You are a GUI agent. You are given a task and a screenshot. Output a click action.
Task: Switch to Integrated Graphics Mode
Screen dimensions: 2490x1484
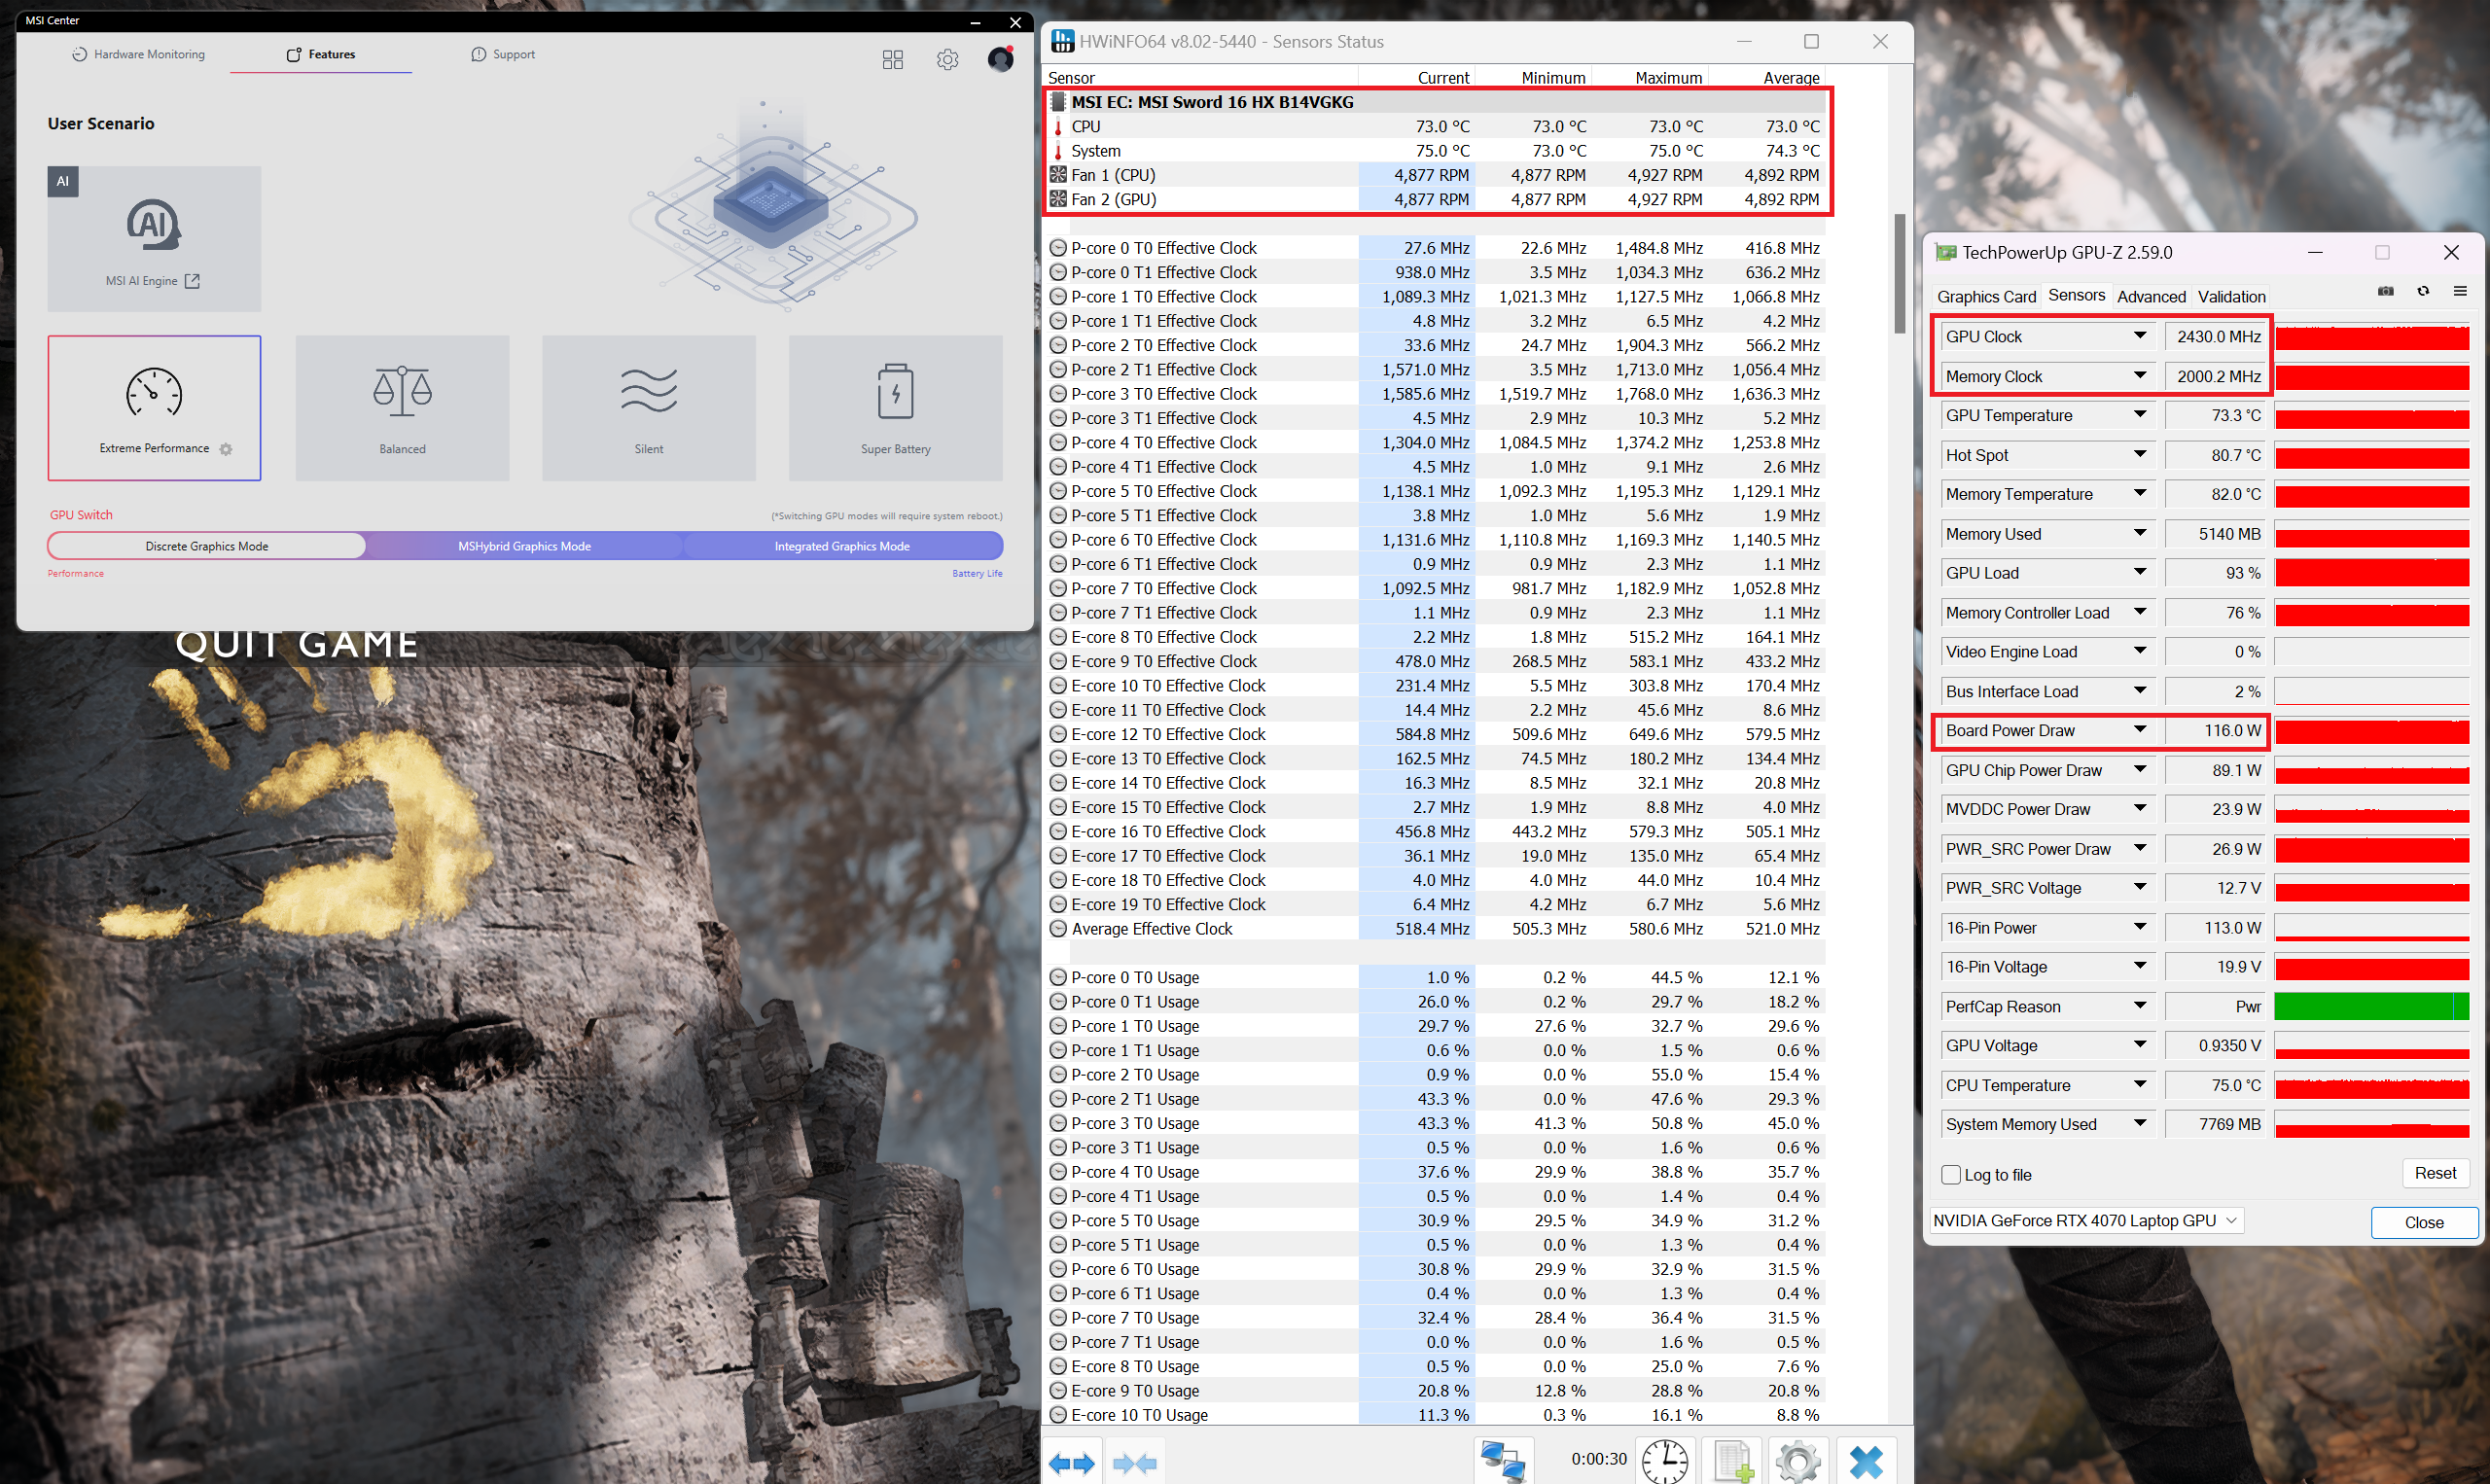(x=842, y=546)
